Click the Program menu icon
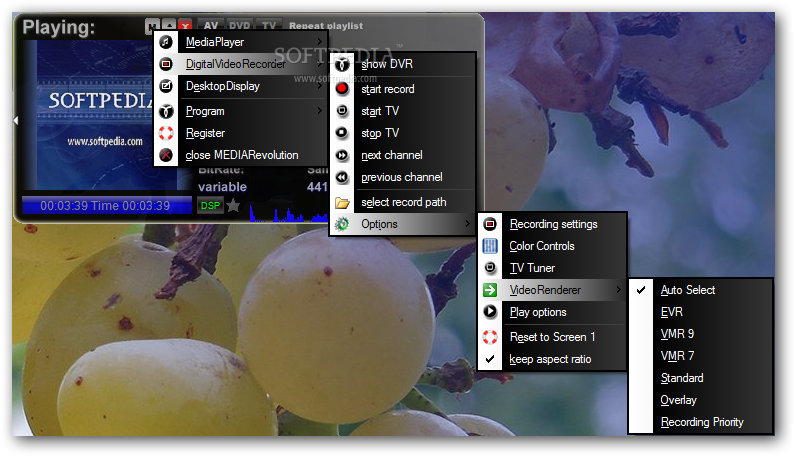The width and height of the screenshot is (795, 456). pyautogui.click(x=166, y=111)
